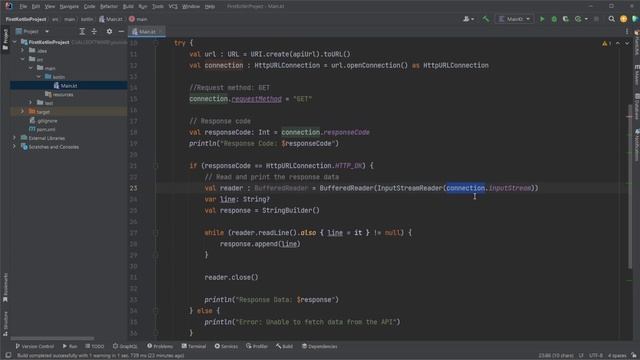Open Version Control tool window
Image resolution: width=640 pixels, height=360 pixels.
click(x=35, y=346)
